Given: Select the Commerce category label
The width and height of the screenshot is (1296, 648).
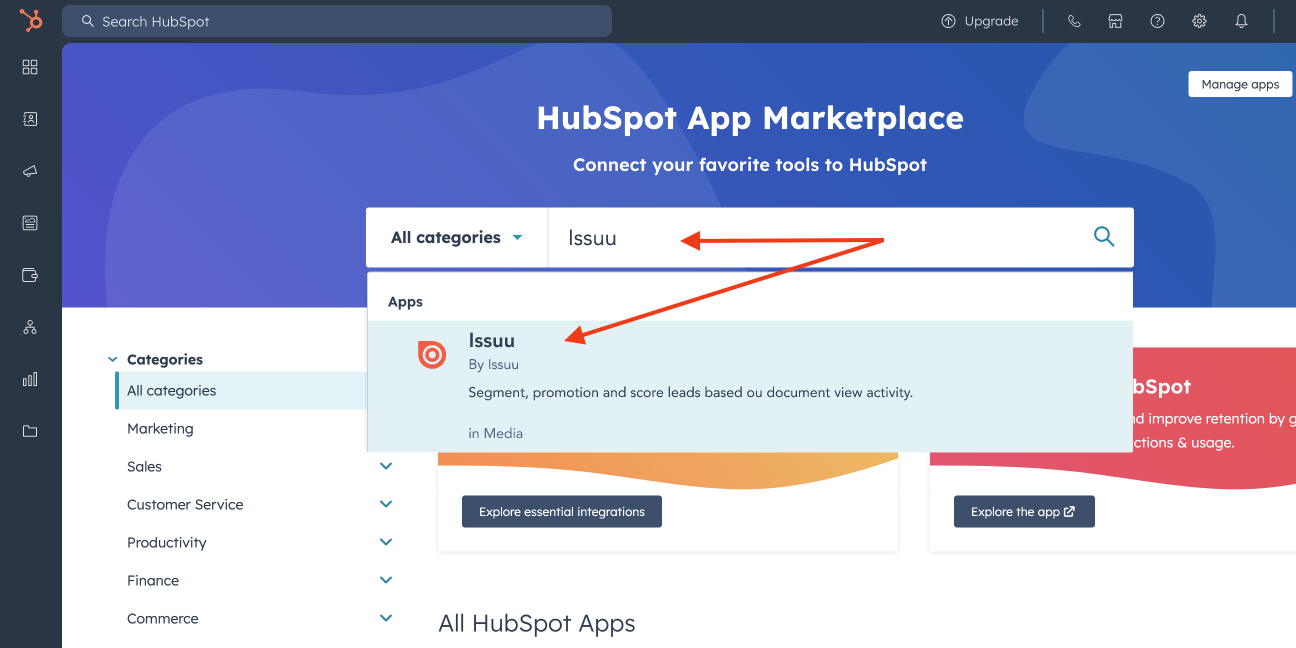Looking at the screenshot, I should [x=163, y=619].
